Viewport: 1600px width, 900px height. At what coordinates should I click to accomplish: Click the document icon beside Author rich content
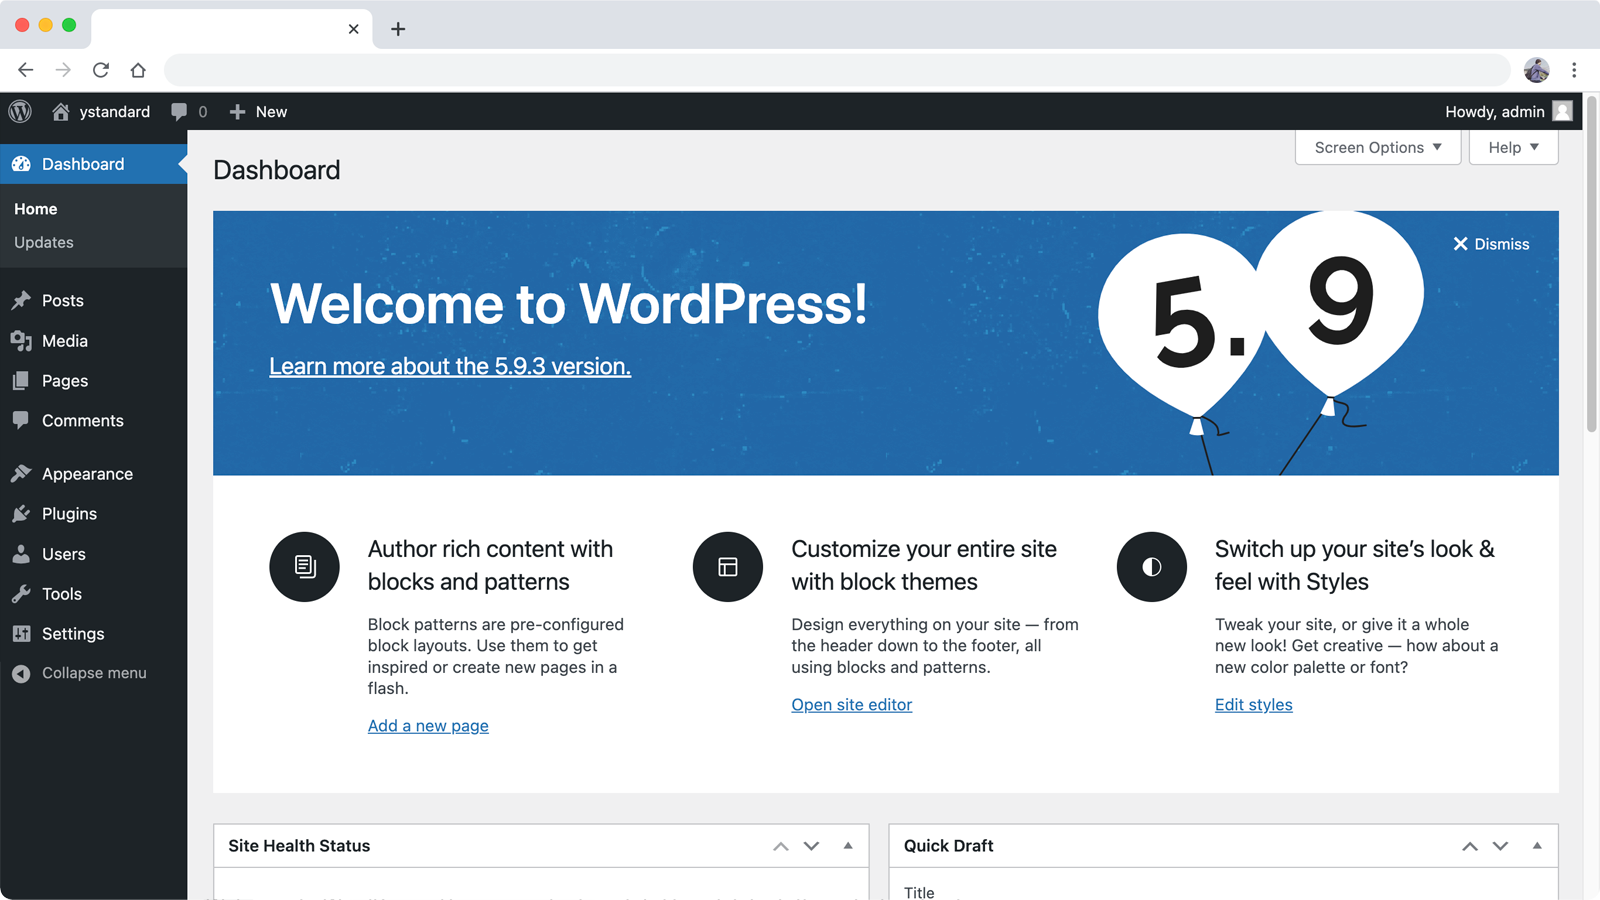coord(305,567)
